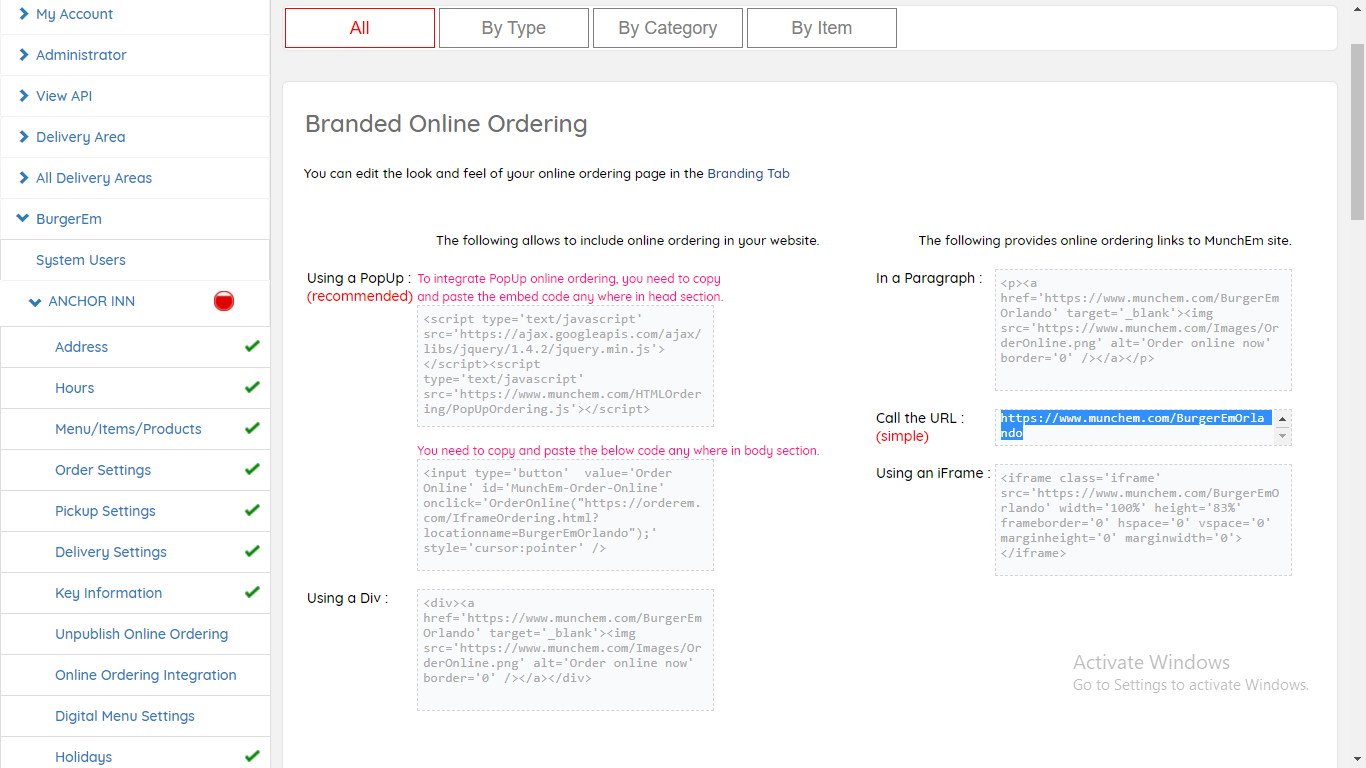Collapse the ANCHOR INN location tree

point(36,301)
